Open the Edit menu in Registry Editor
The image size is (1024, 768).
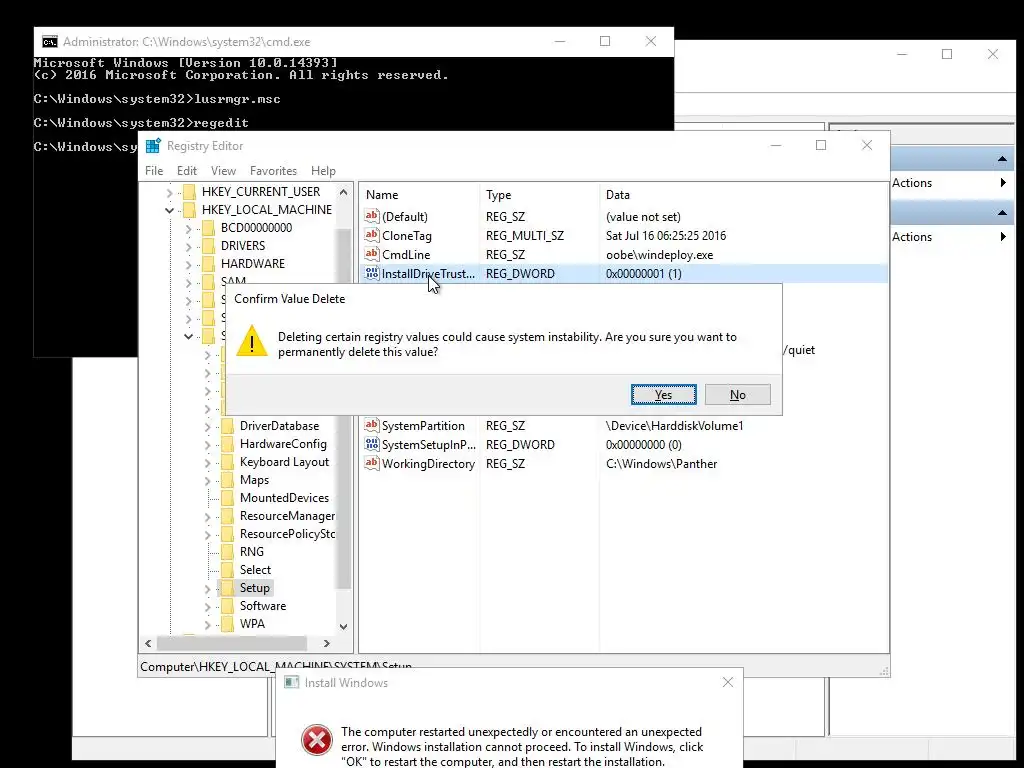tap(187, 170)
